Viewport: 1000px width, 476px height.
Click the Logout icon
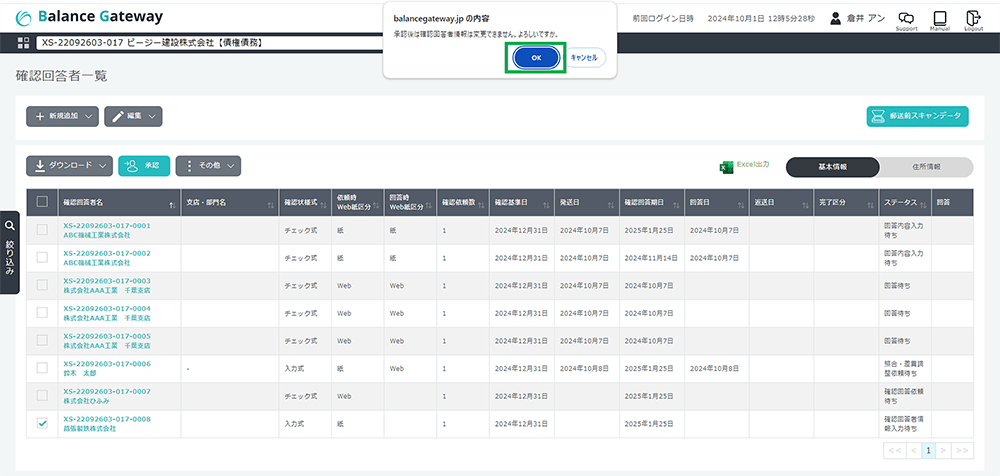coord(973,19)
